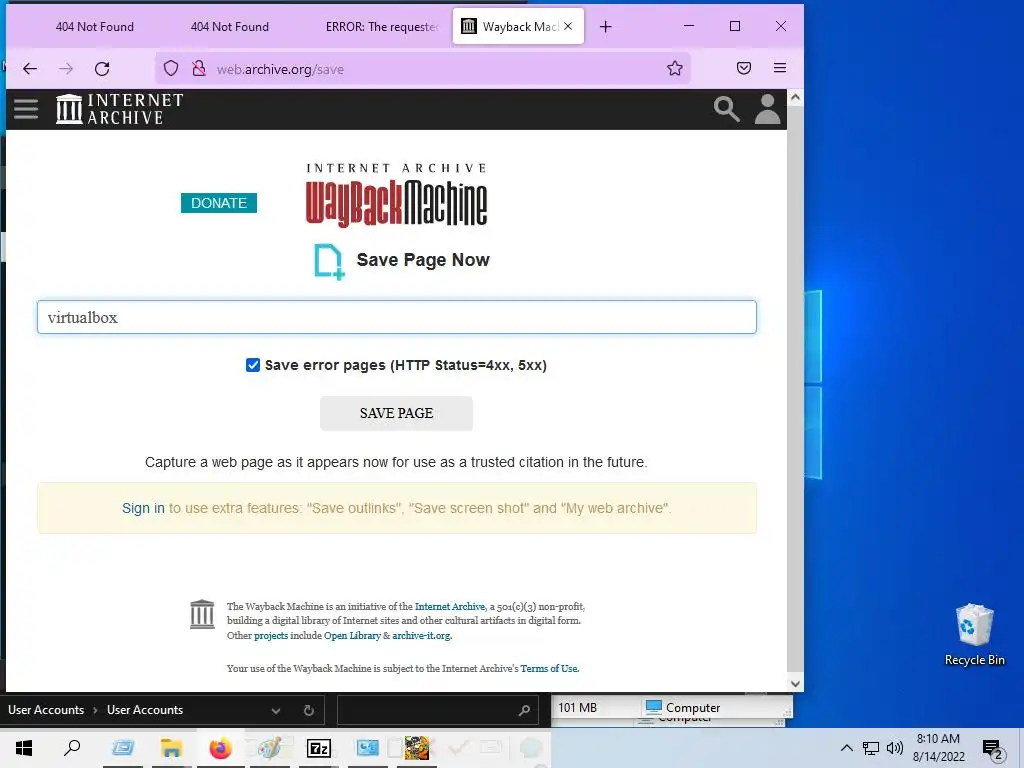The image size is (1024, 768).
Task: Open the archive-it.org link
Action: click(x=422, y=635)
